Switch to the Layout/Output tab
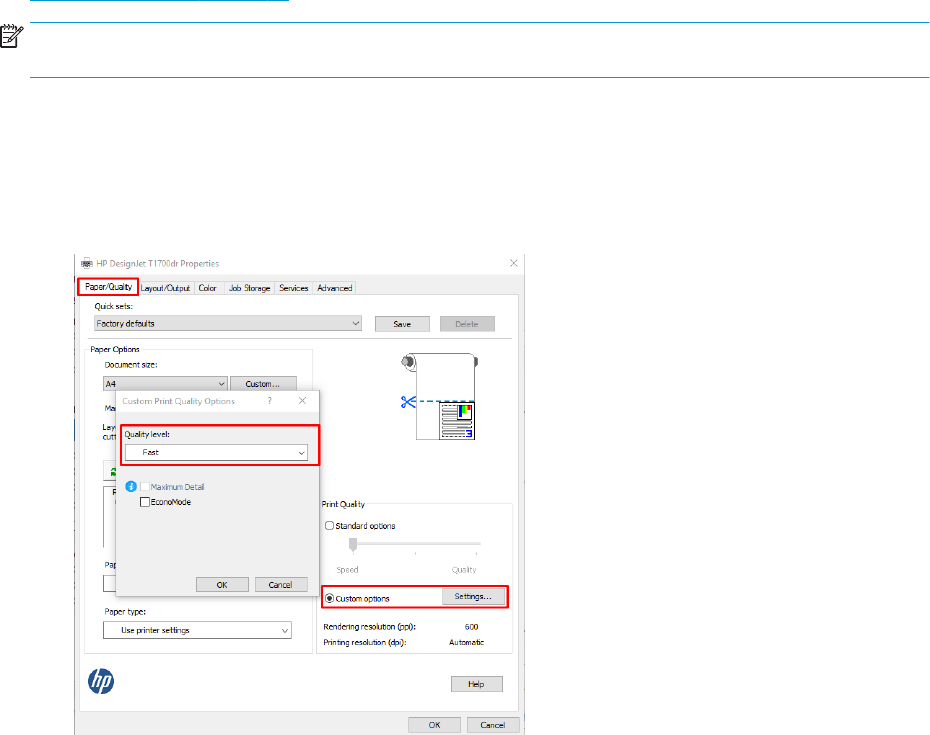Viewport: 930px width, 735px height. [165, 288]
